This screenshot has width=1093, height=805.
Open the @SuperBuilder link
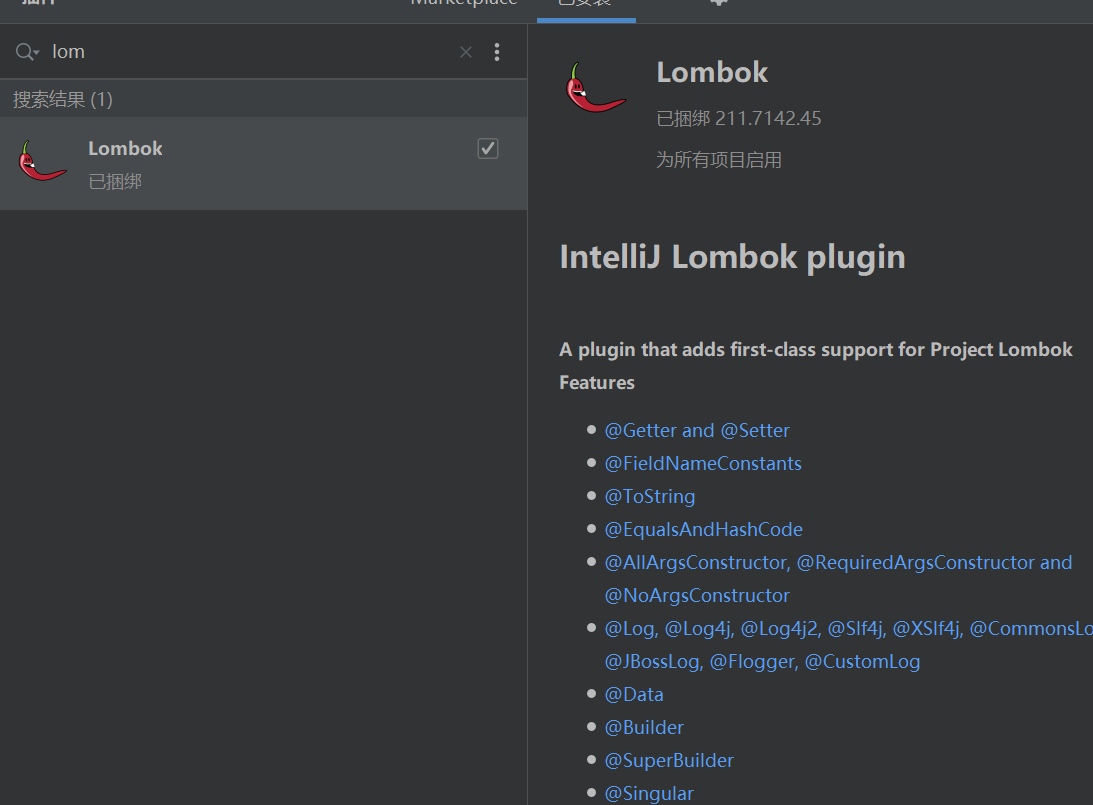669,760
